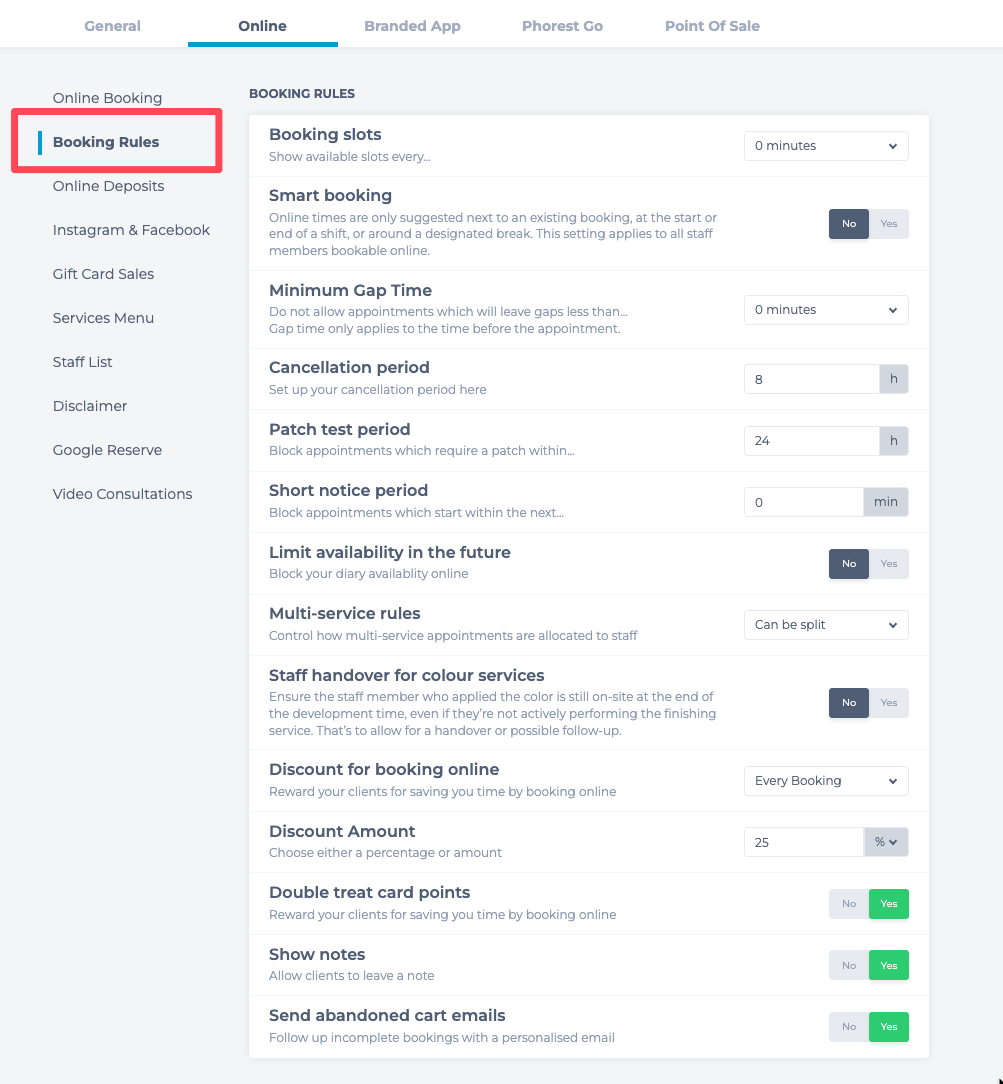The height and width of the screenshot is (1084, 1003).
Task: Select Instagram & Facebook settings
Action: click(131, 230)
